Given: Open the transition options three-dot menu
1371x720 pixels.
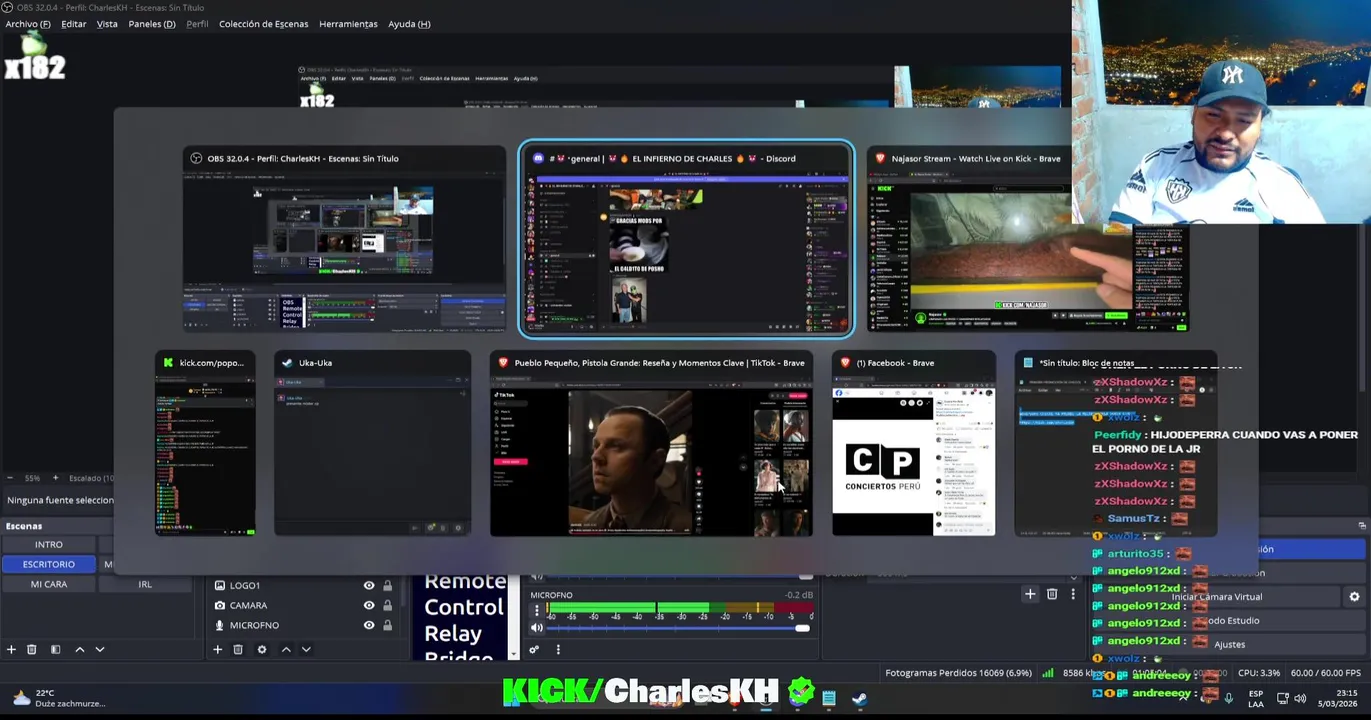Looking at the screenshot, I should 1073,594.
